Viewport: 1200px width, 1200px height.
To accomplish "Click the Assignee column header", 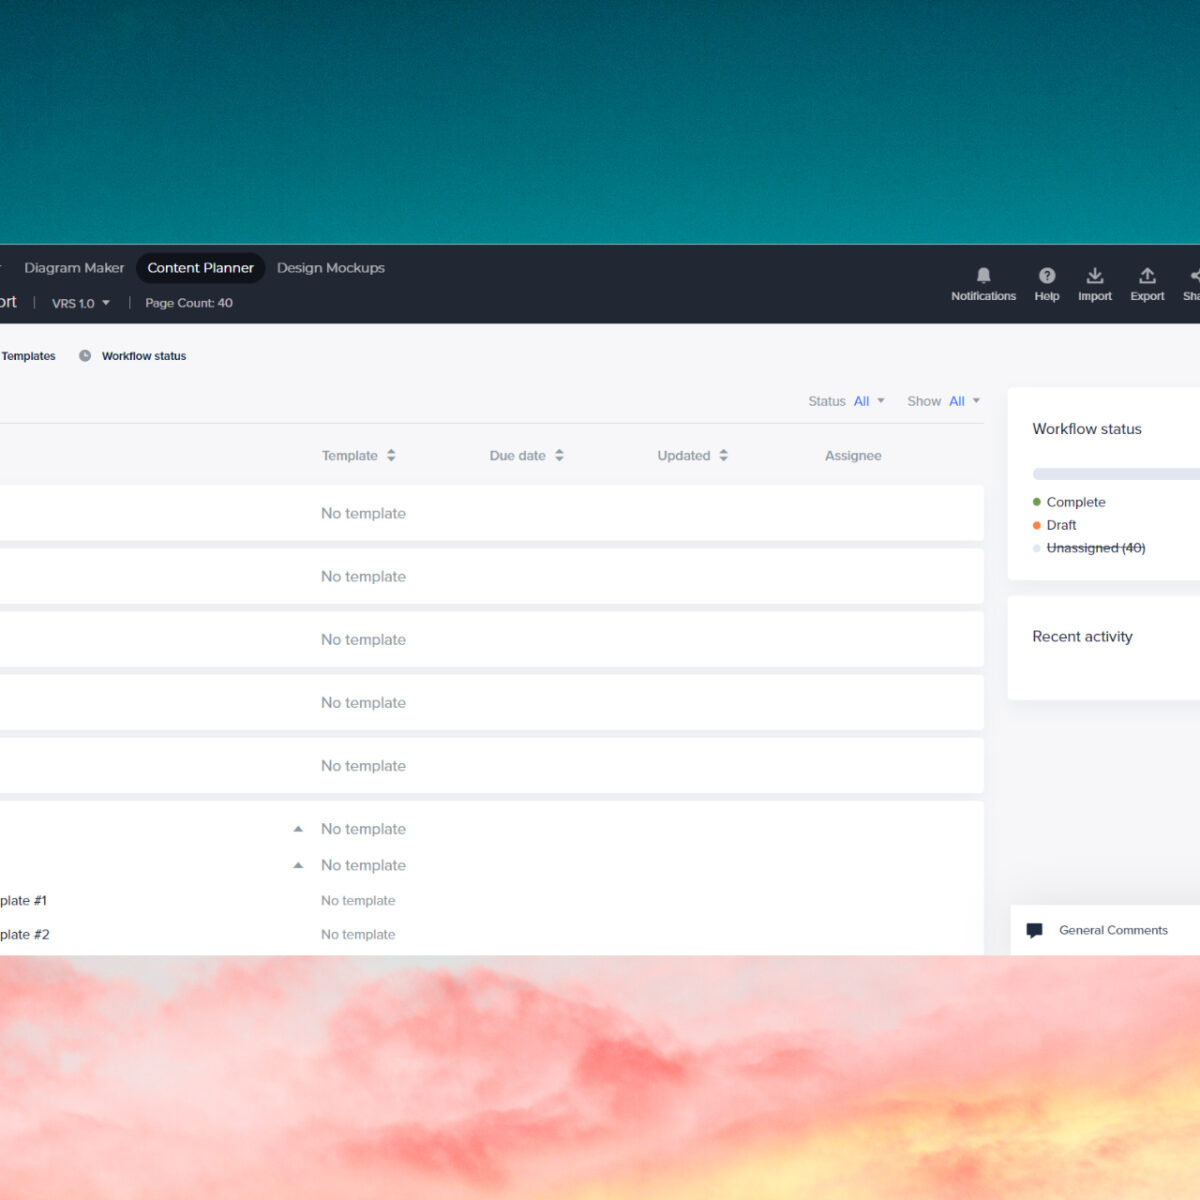I will click(853, 455).
